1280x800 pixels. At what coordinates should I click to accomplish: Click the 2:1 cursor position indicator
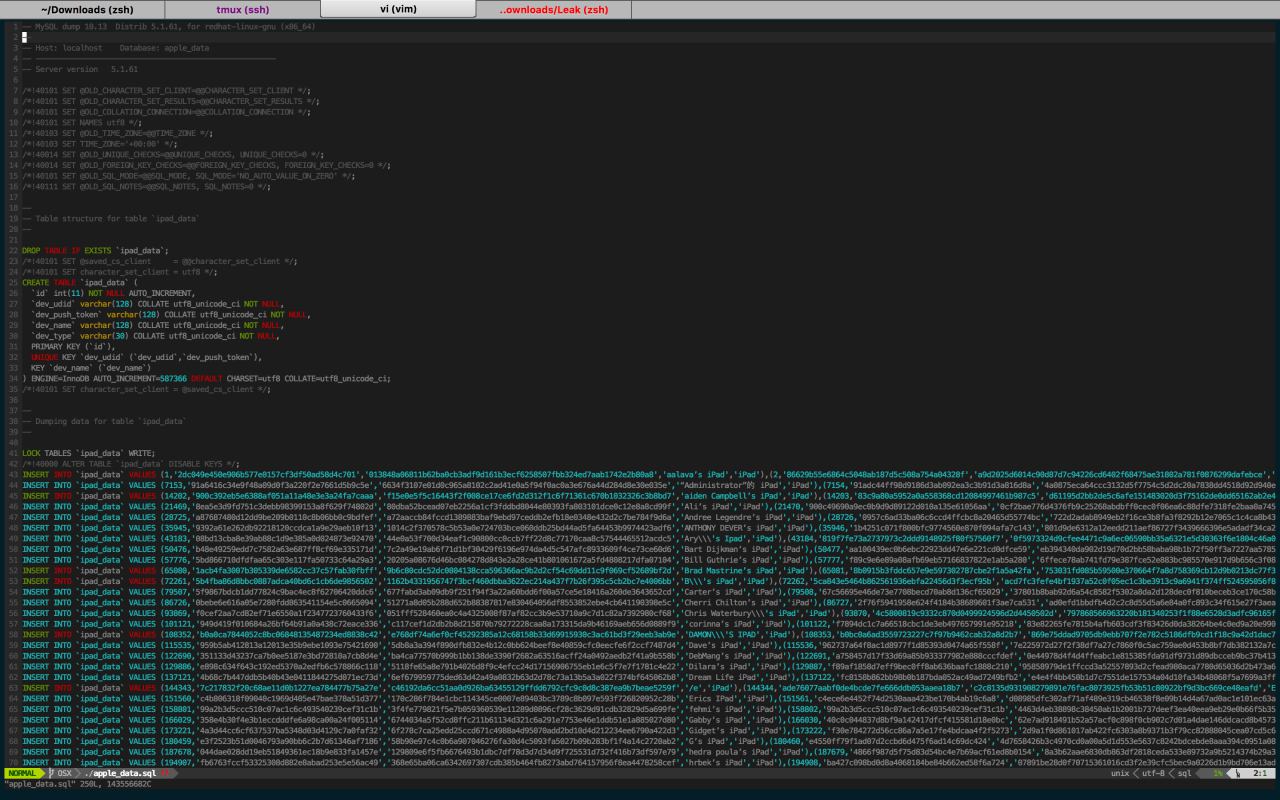1259,773
